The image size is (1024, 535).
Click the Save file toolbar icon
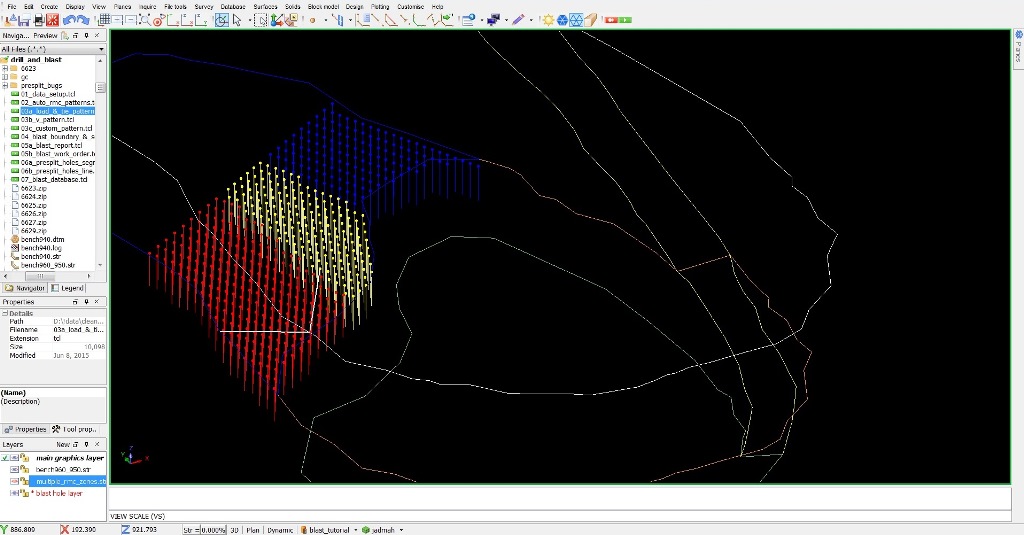24,20
